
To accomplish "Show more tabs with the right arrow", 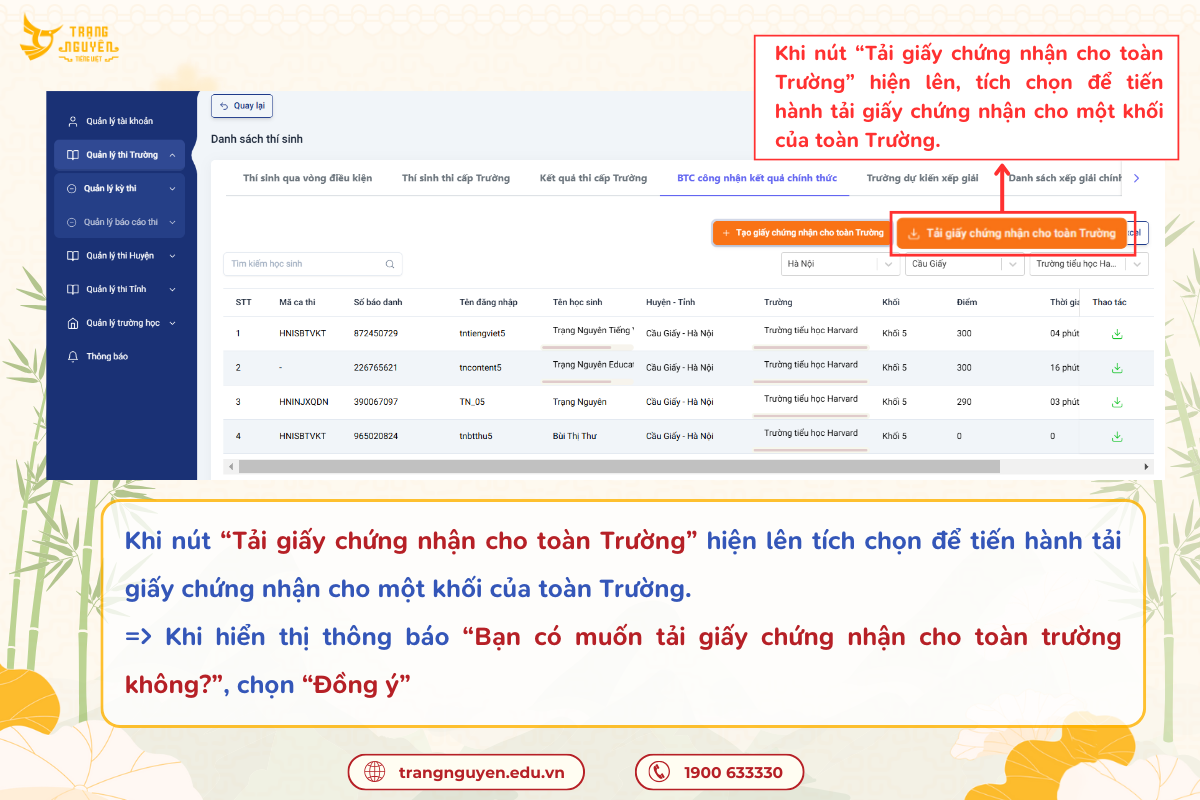I will click(1136, 178).
